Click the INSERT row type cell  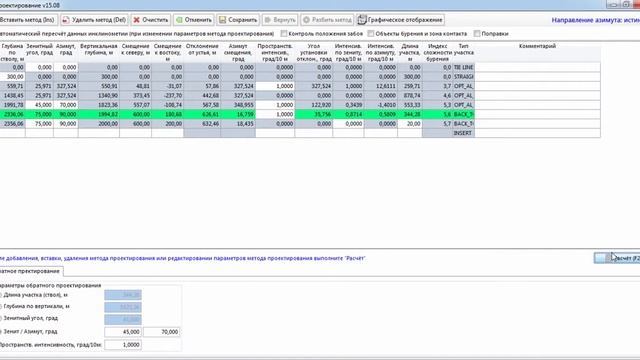pyautogui.click(x=463, y=133)
